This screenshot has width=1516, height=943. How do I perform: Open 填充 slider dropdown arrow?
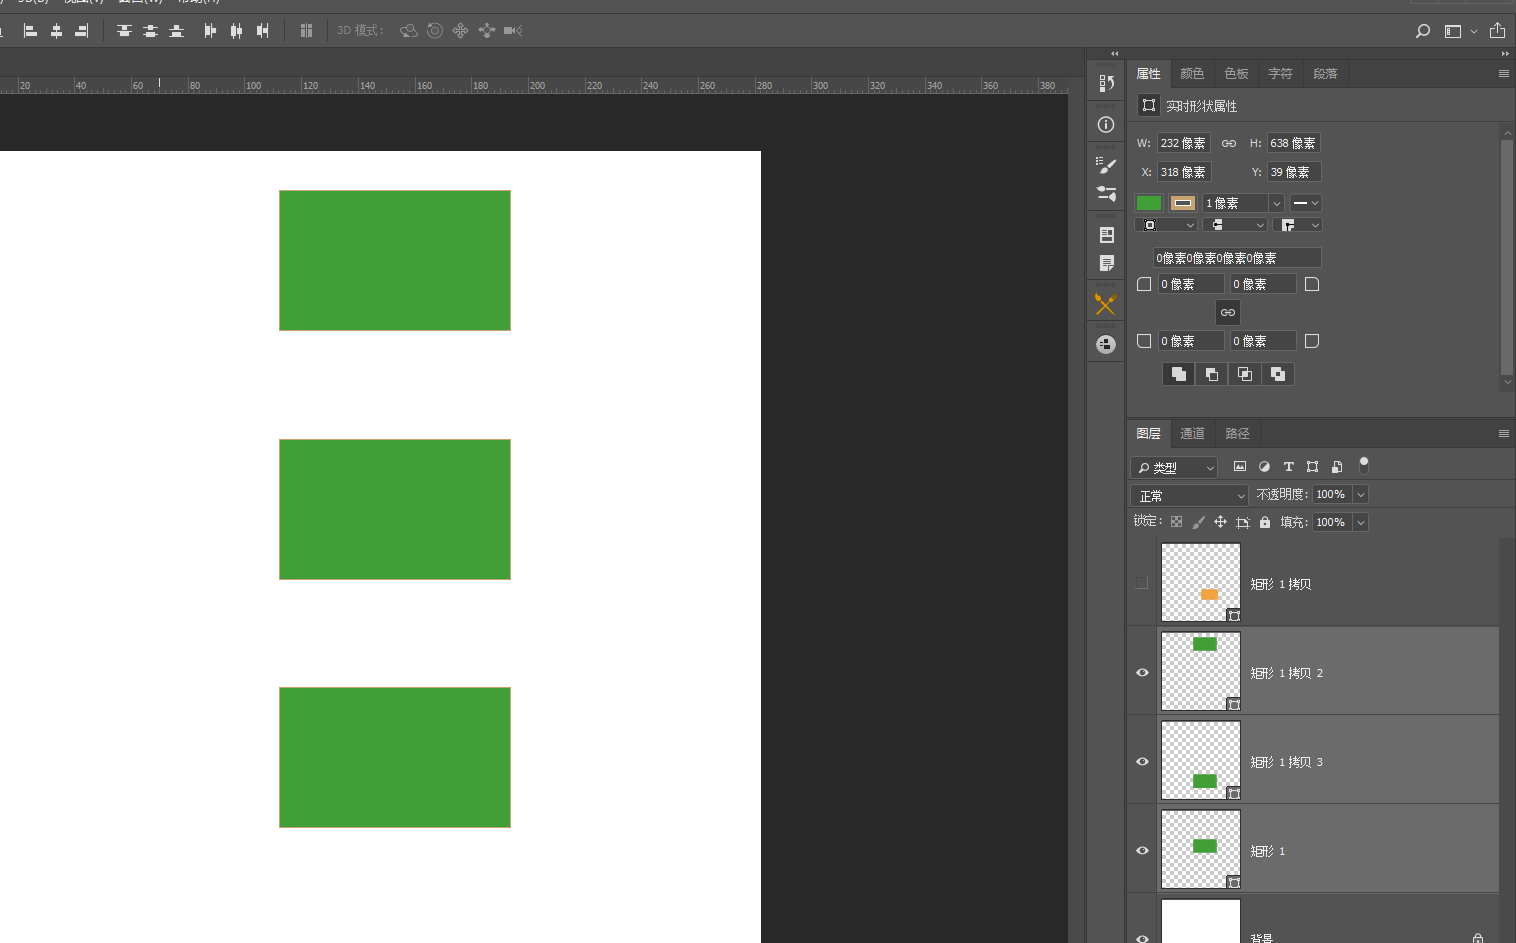click(1361, 522)
